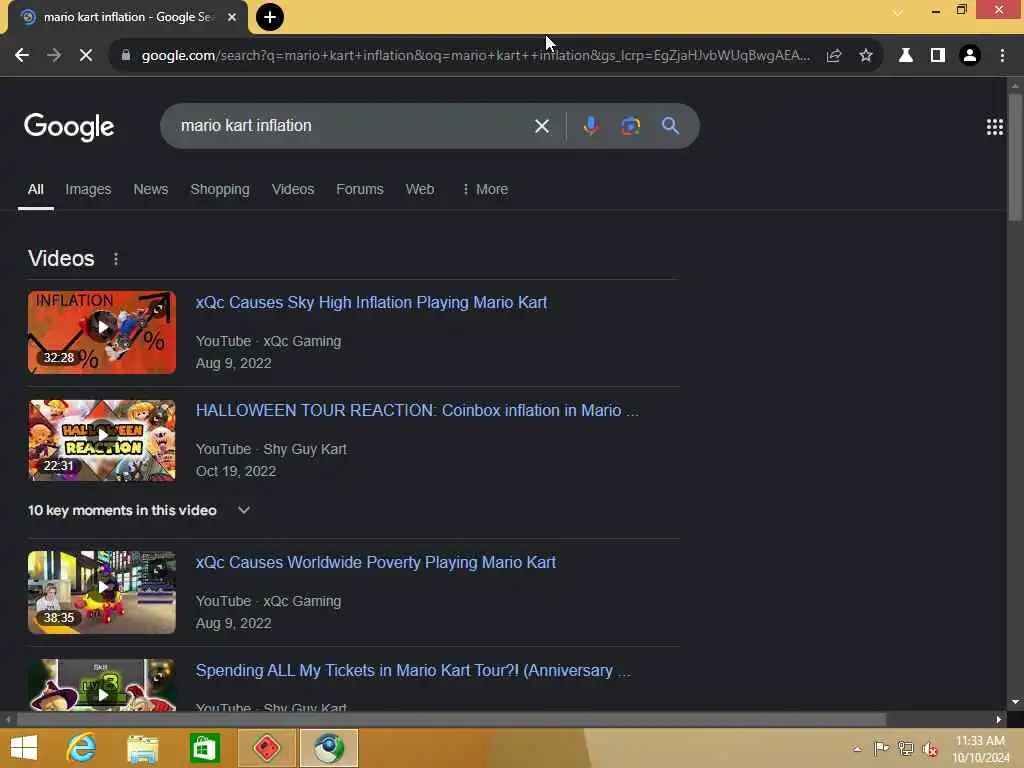Screen dimensions: 1024x768
Task: Select the All results tab
Action: [x=36, y=189]
